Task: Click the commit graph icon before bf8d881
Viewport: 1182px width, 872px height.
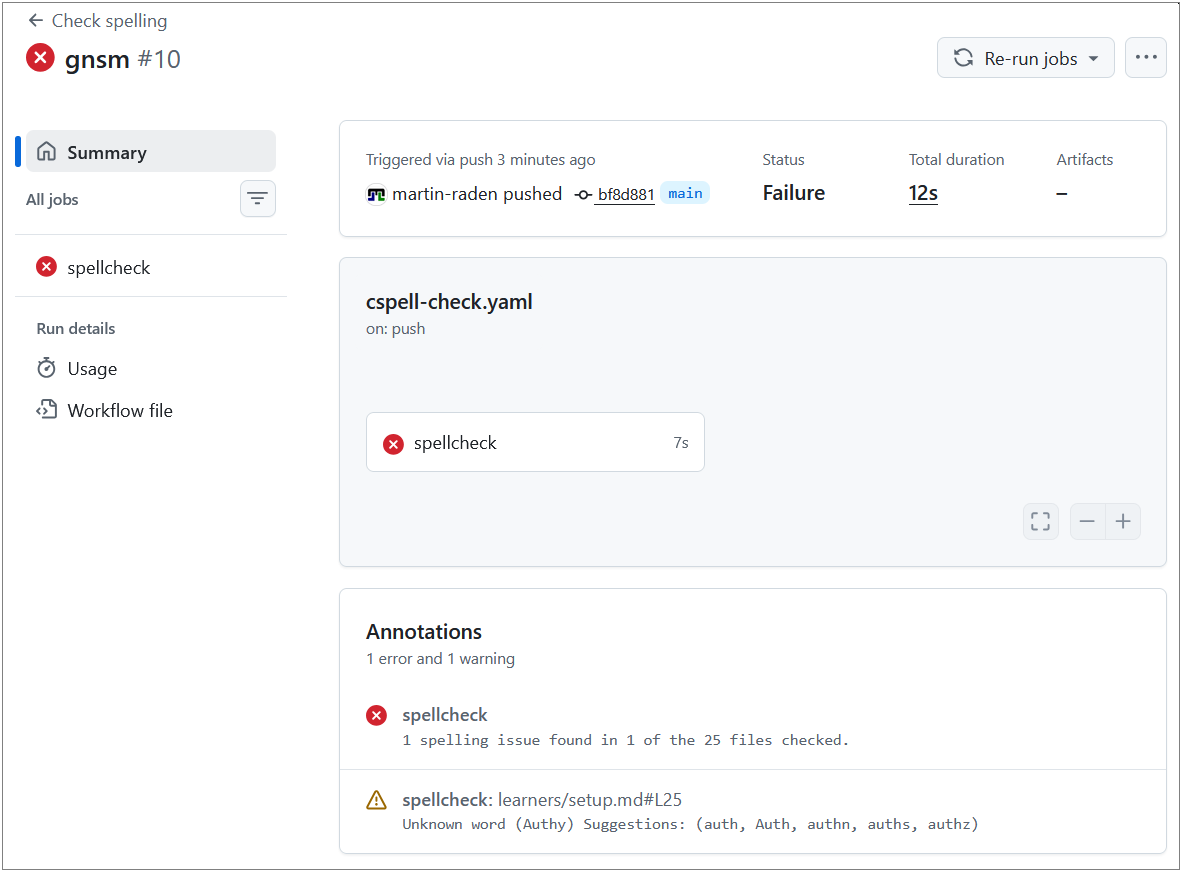Action: (583, 194)
